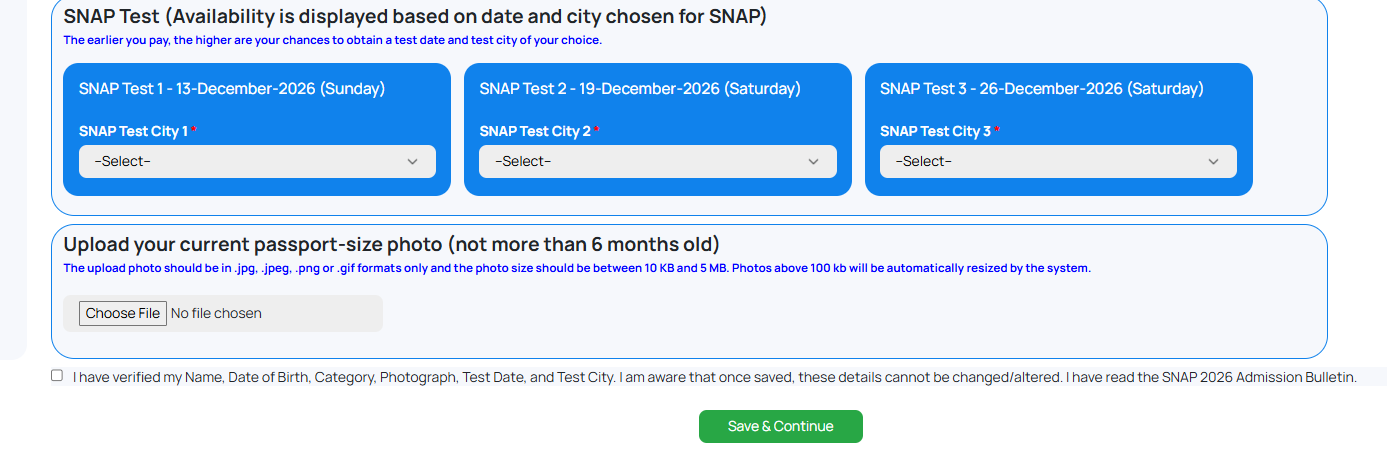
Task: Click the chevron arrow in the City 3 select
Action: click(x=1213, y=161)
